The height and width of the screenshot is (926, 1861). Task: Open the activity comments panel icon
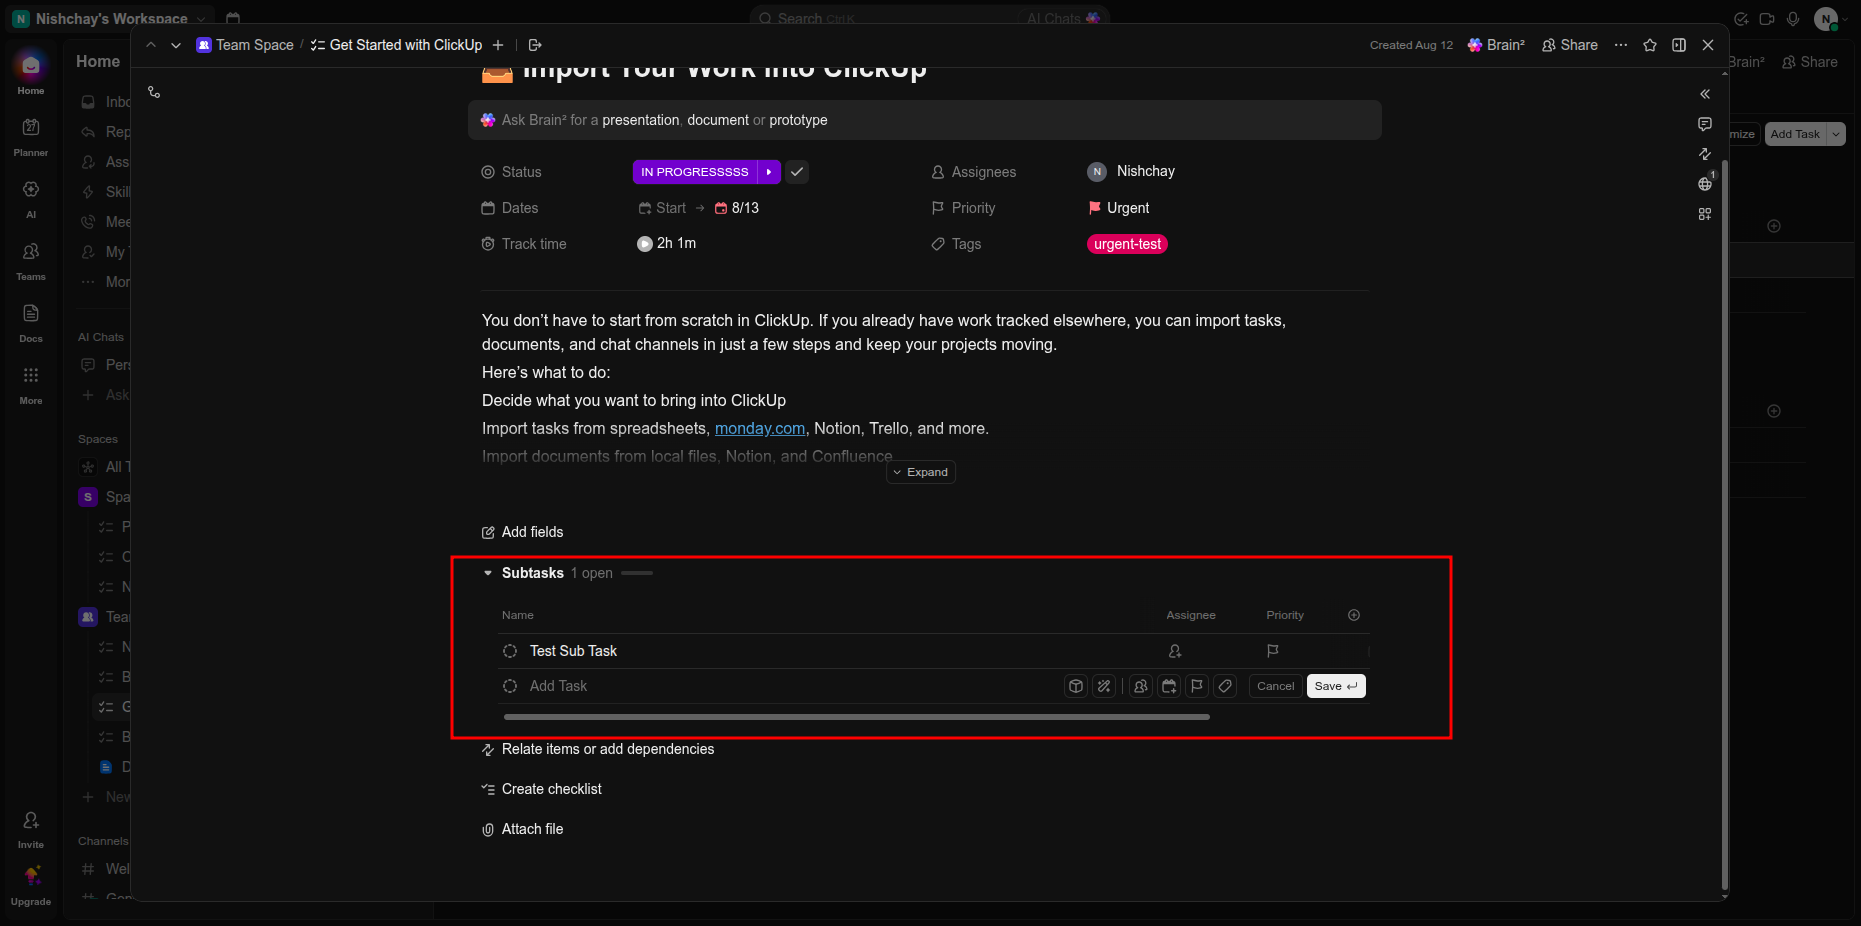click(1705, 124)
